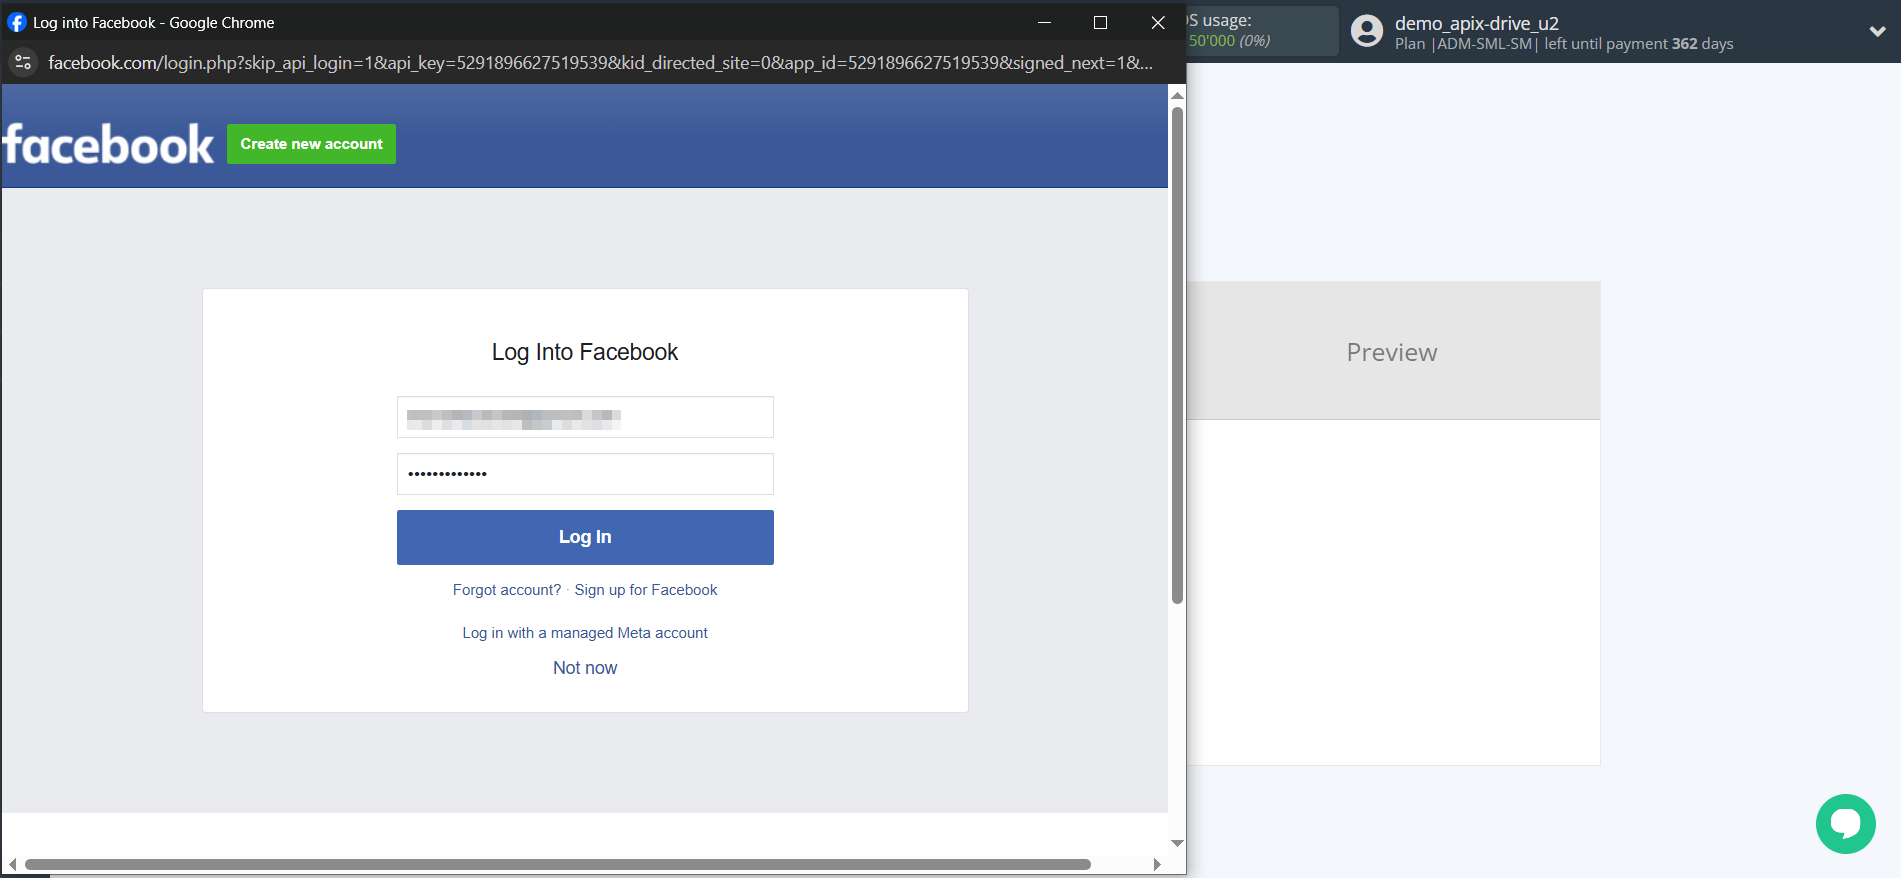
Task: Click Create new account button
Action: [x=311, y=144]
